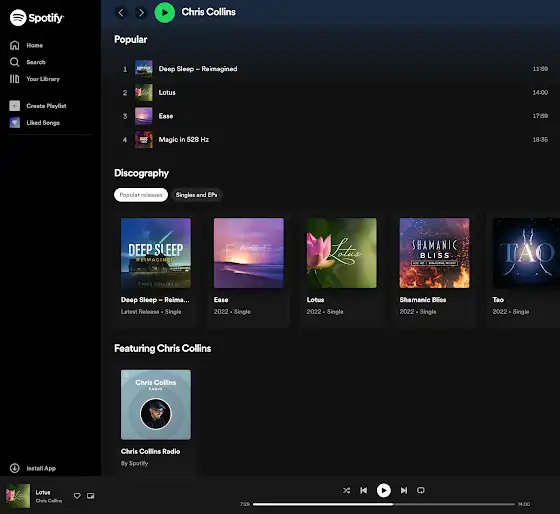The image size is (560, 514).
Task: Open the Ease album cover in Discography
Action: coord(249,253)
